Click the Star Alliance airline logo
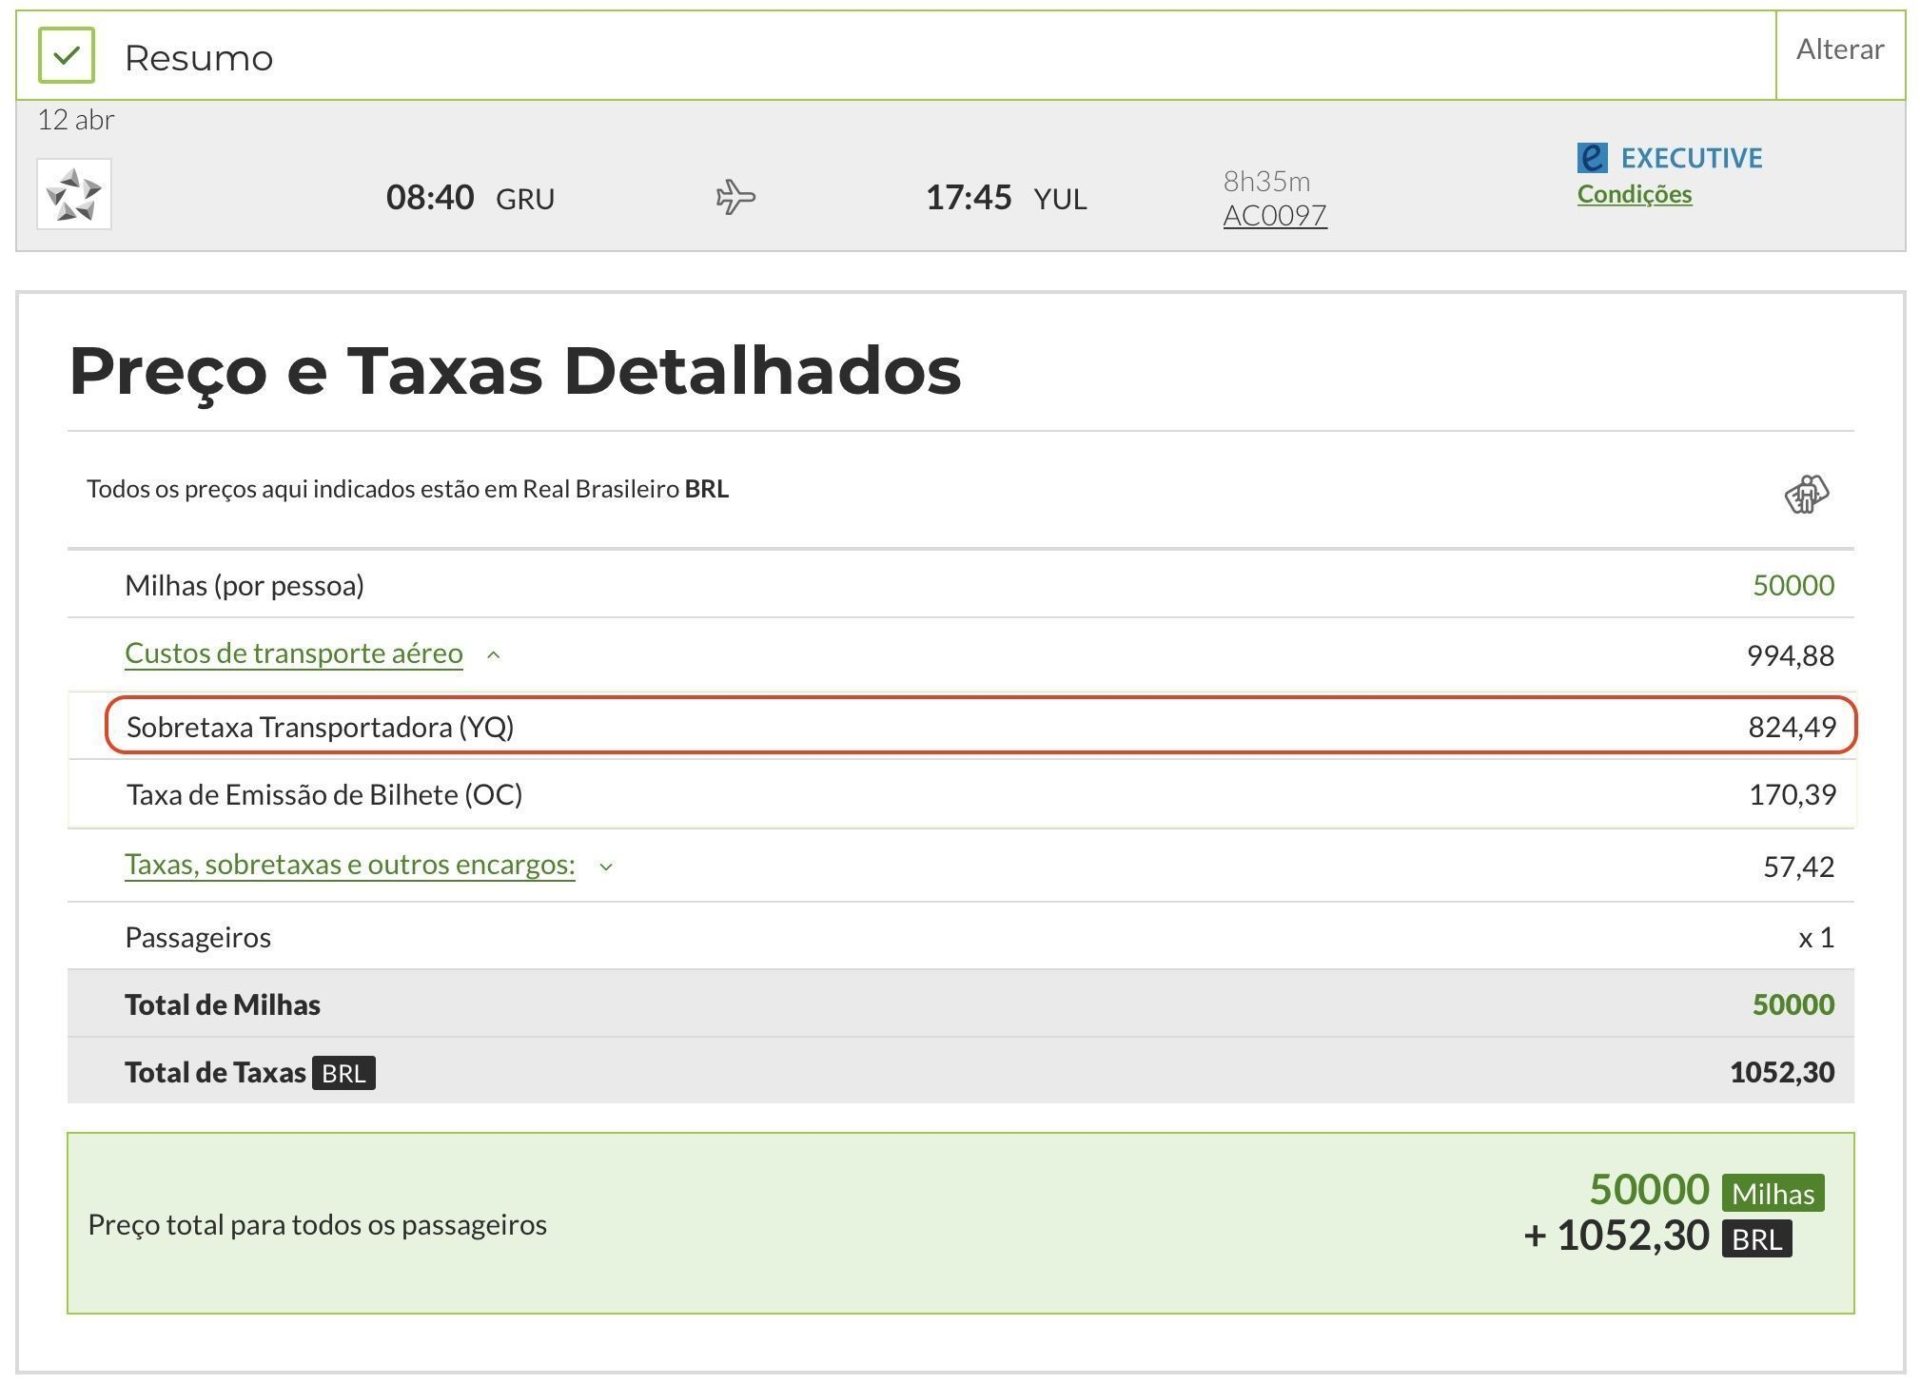Viewport: 1920px width, 1383px height. (74, 194)
